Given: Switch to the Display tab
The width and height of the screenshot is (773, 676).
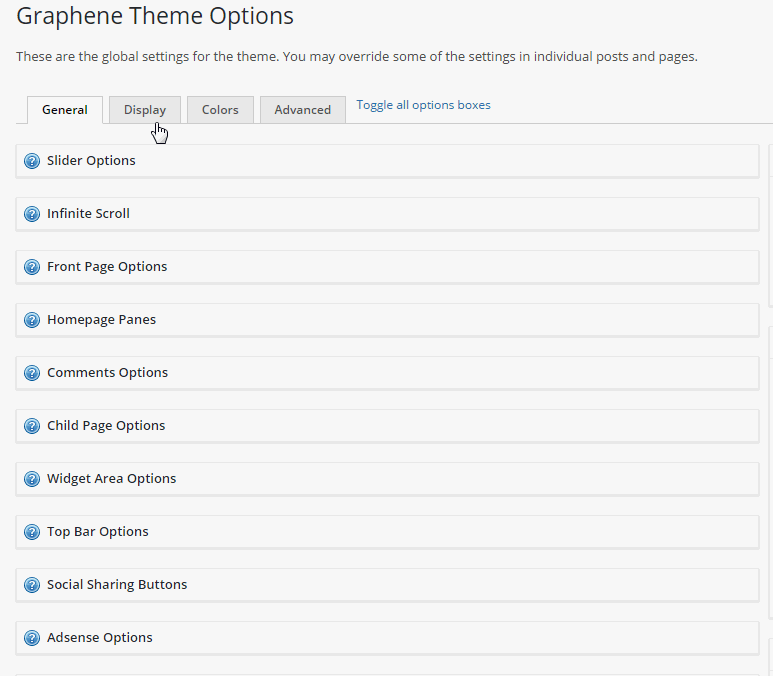Looking at the screenshot, I should pos(145,110).
